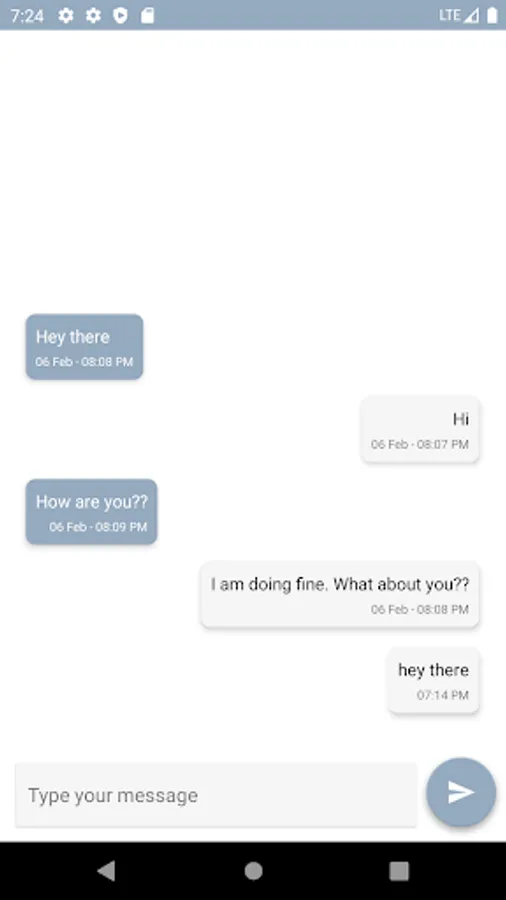
Task: Tap the 07:14 PM timestamp
Action: click(x=443, y=695)
